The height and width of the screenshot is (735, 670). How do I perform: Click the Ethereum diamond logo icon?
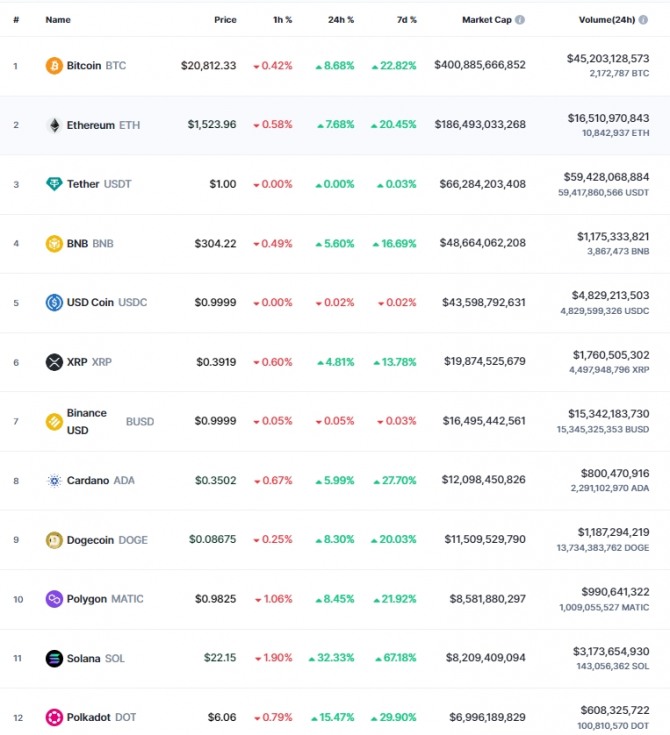click(54, 125)
